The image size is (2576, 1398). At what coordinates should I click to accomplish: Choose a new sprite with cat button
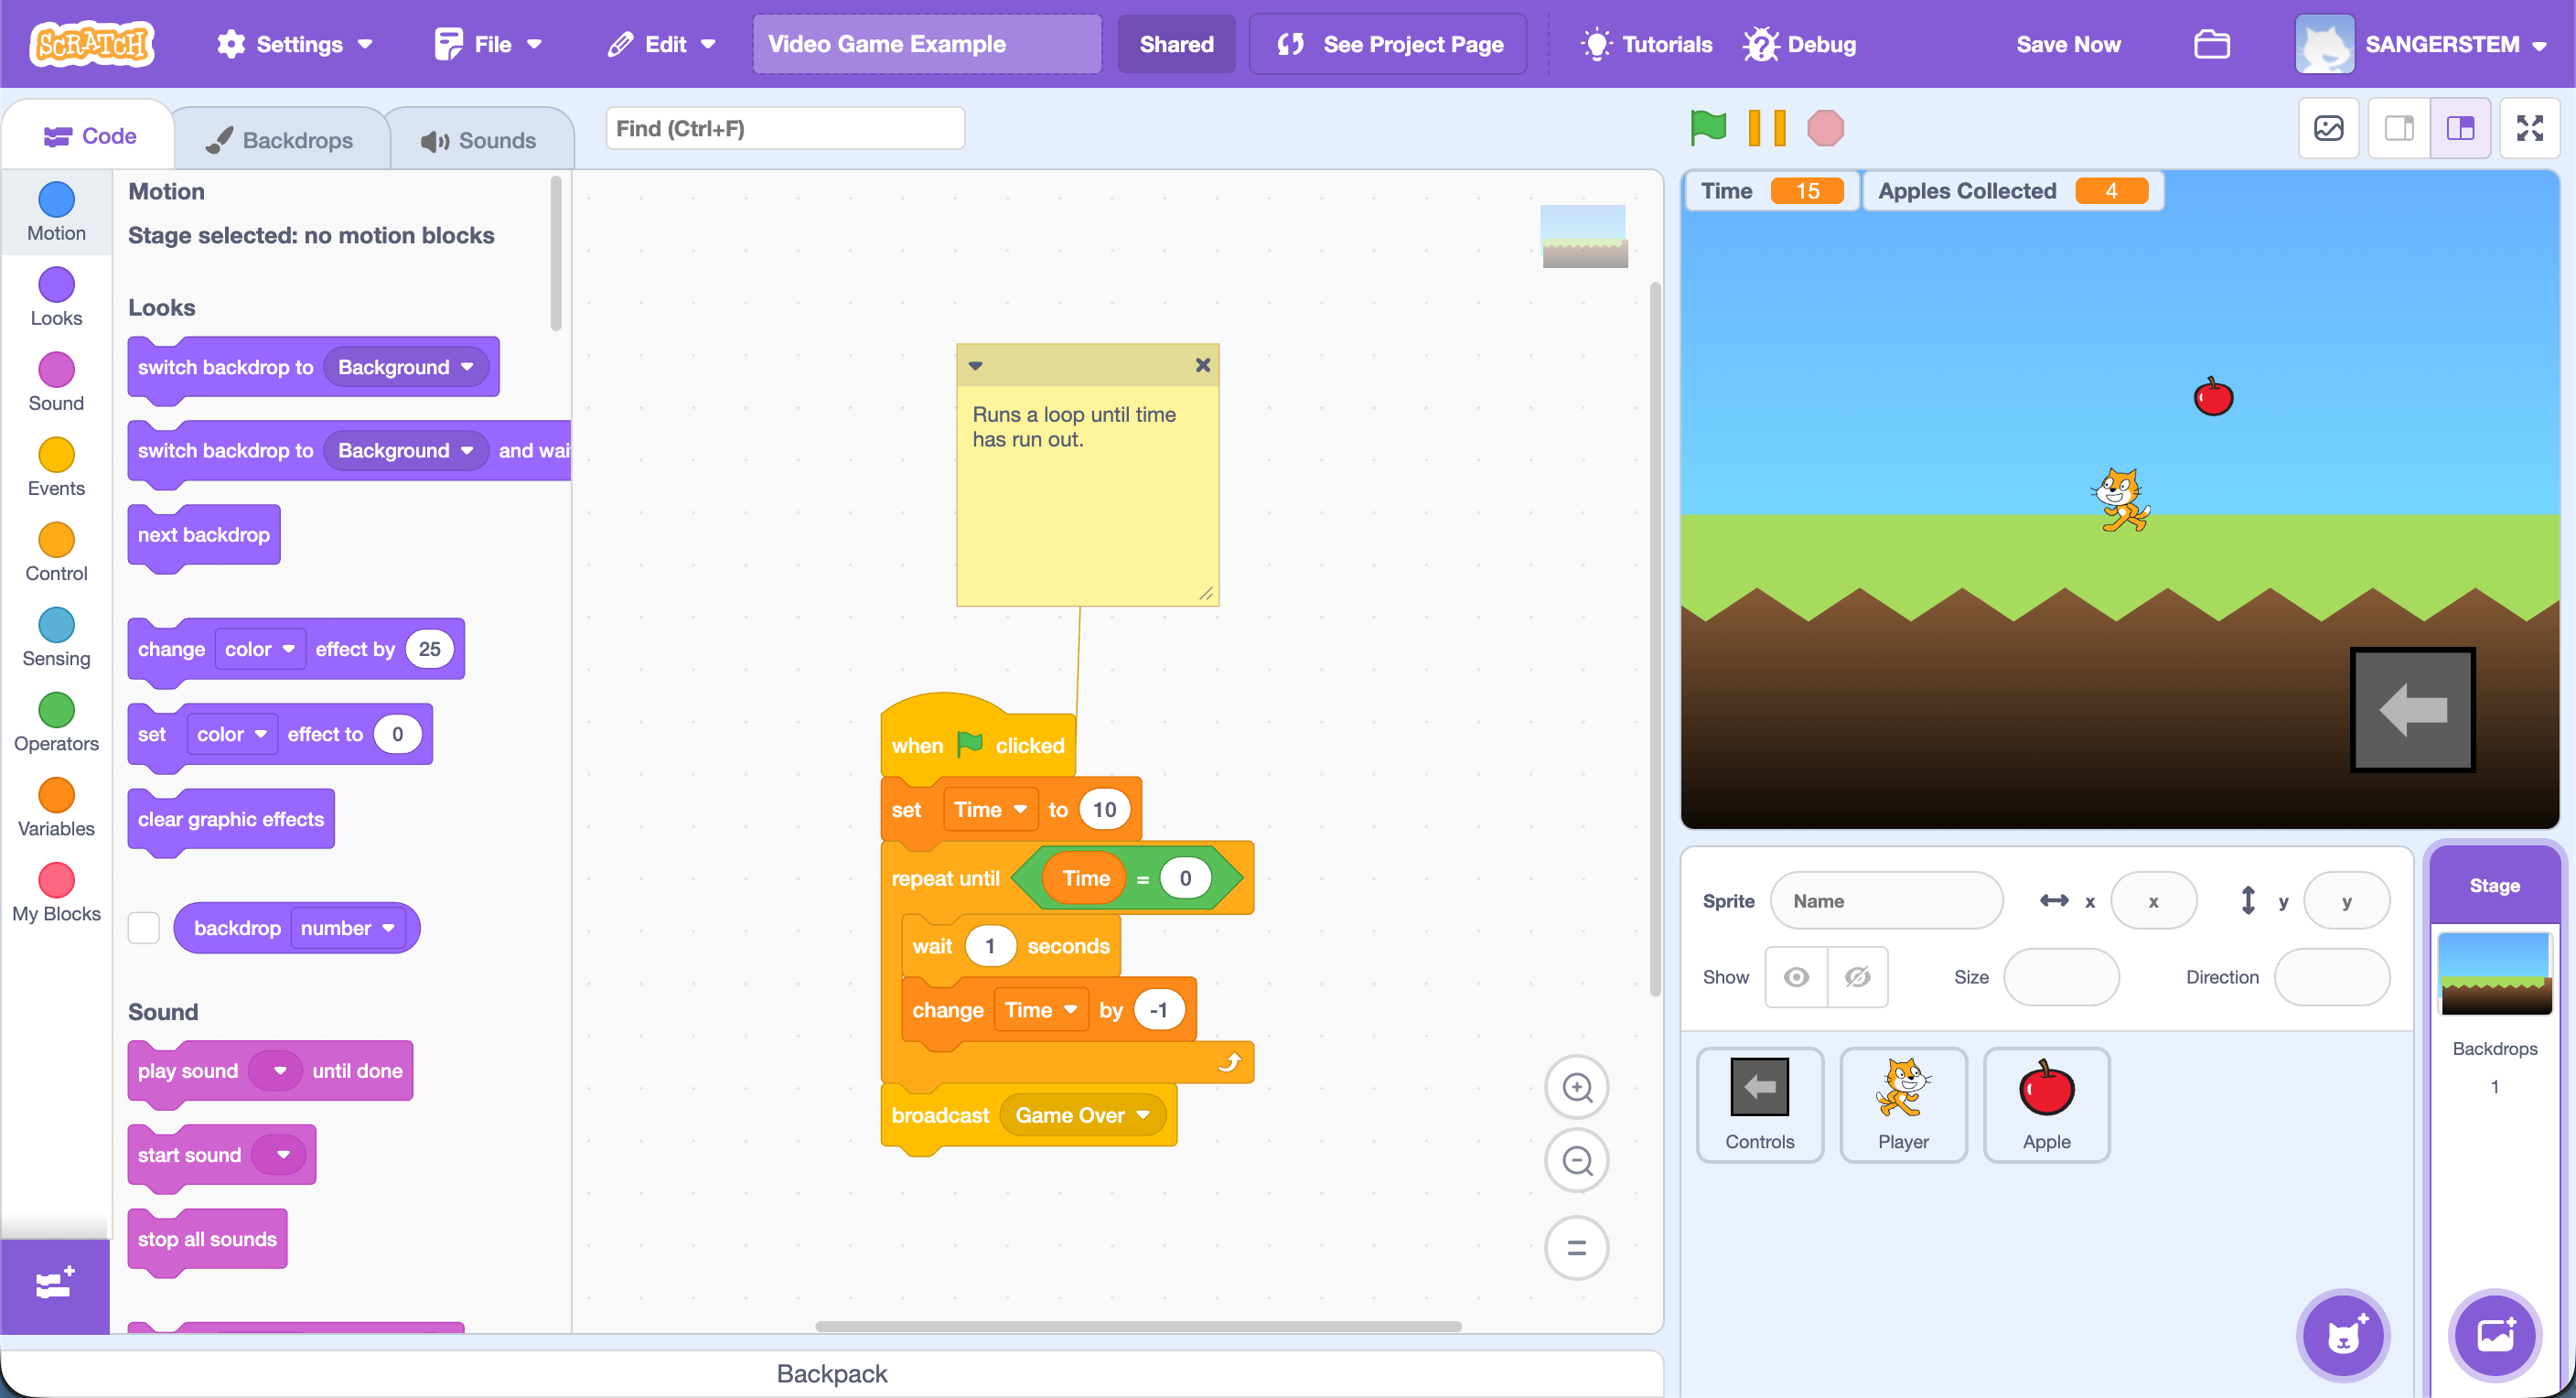point(2343,1335)
